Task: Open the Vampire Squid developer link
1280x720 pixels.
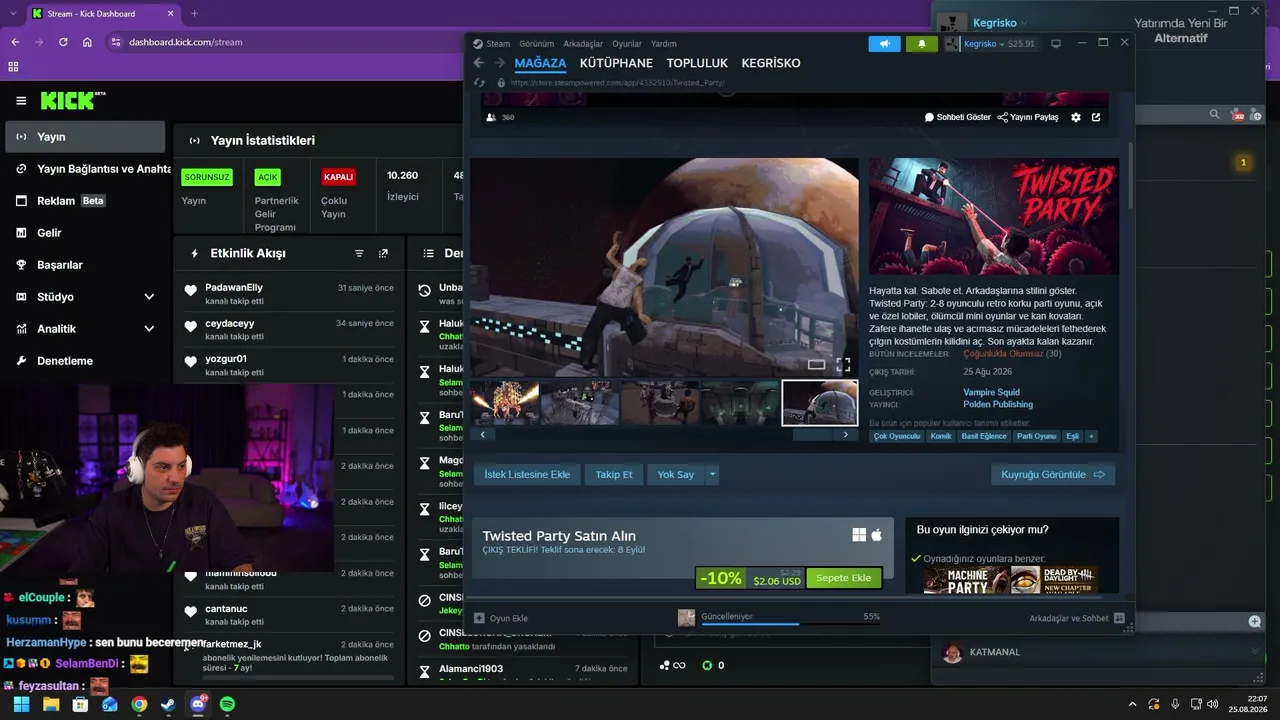Action: [x=992, y=393]
